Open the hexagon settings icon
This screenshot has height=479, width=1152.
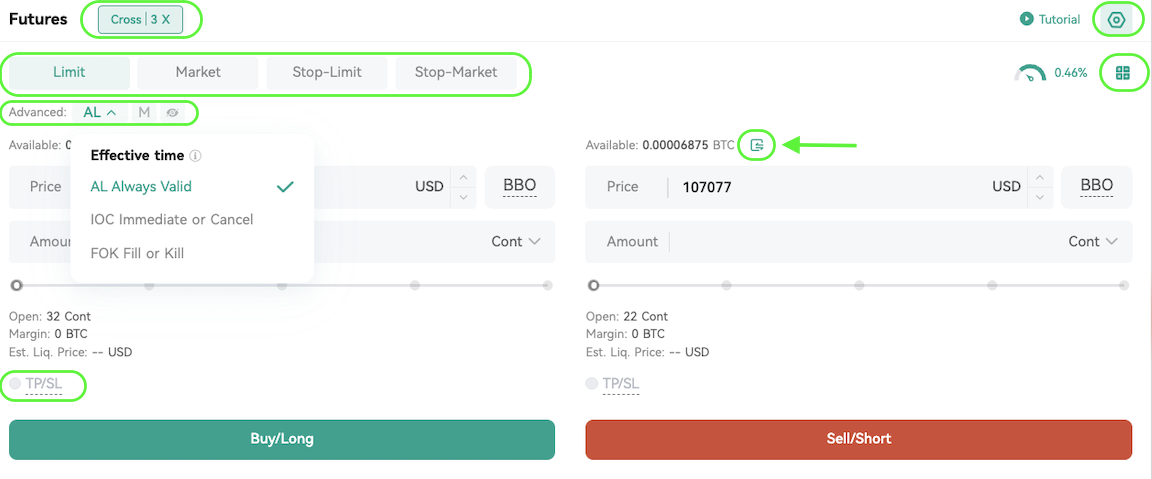[1116, 20]
